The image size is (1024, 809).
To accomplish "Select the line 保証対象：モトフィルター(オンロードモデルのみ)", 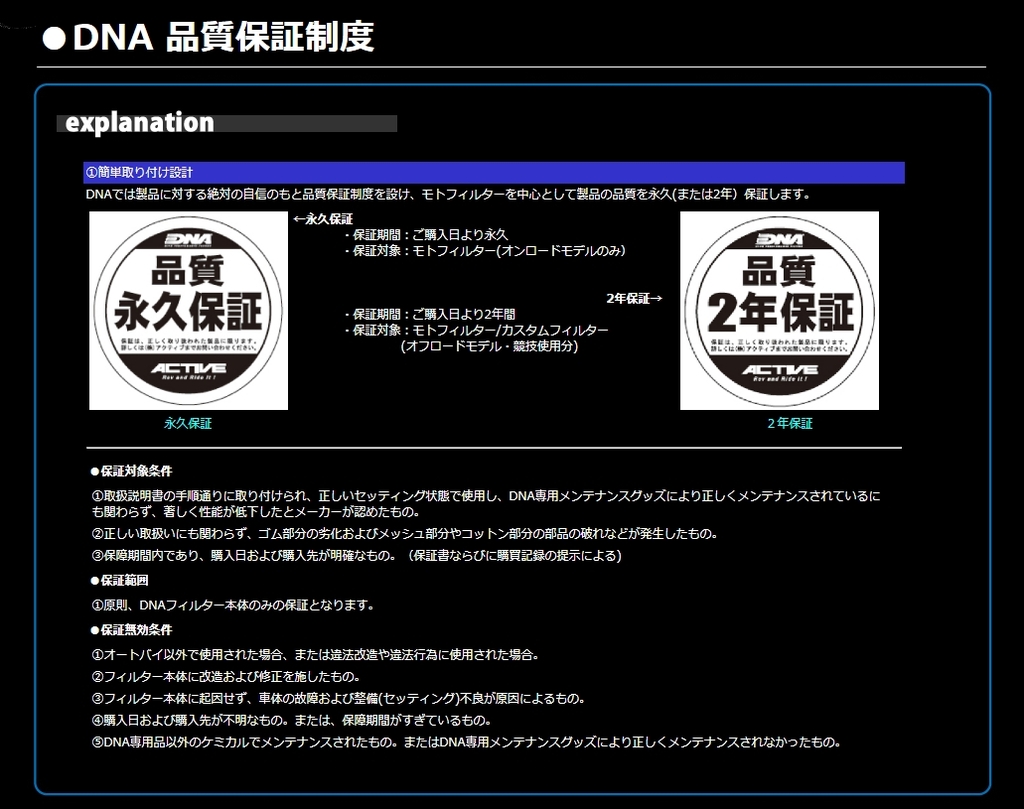I will (485, 250).
